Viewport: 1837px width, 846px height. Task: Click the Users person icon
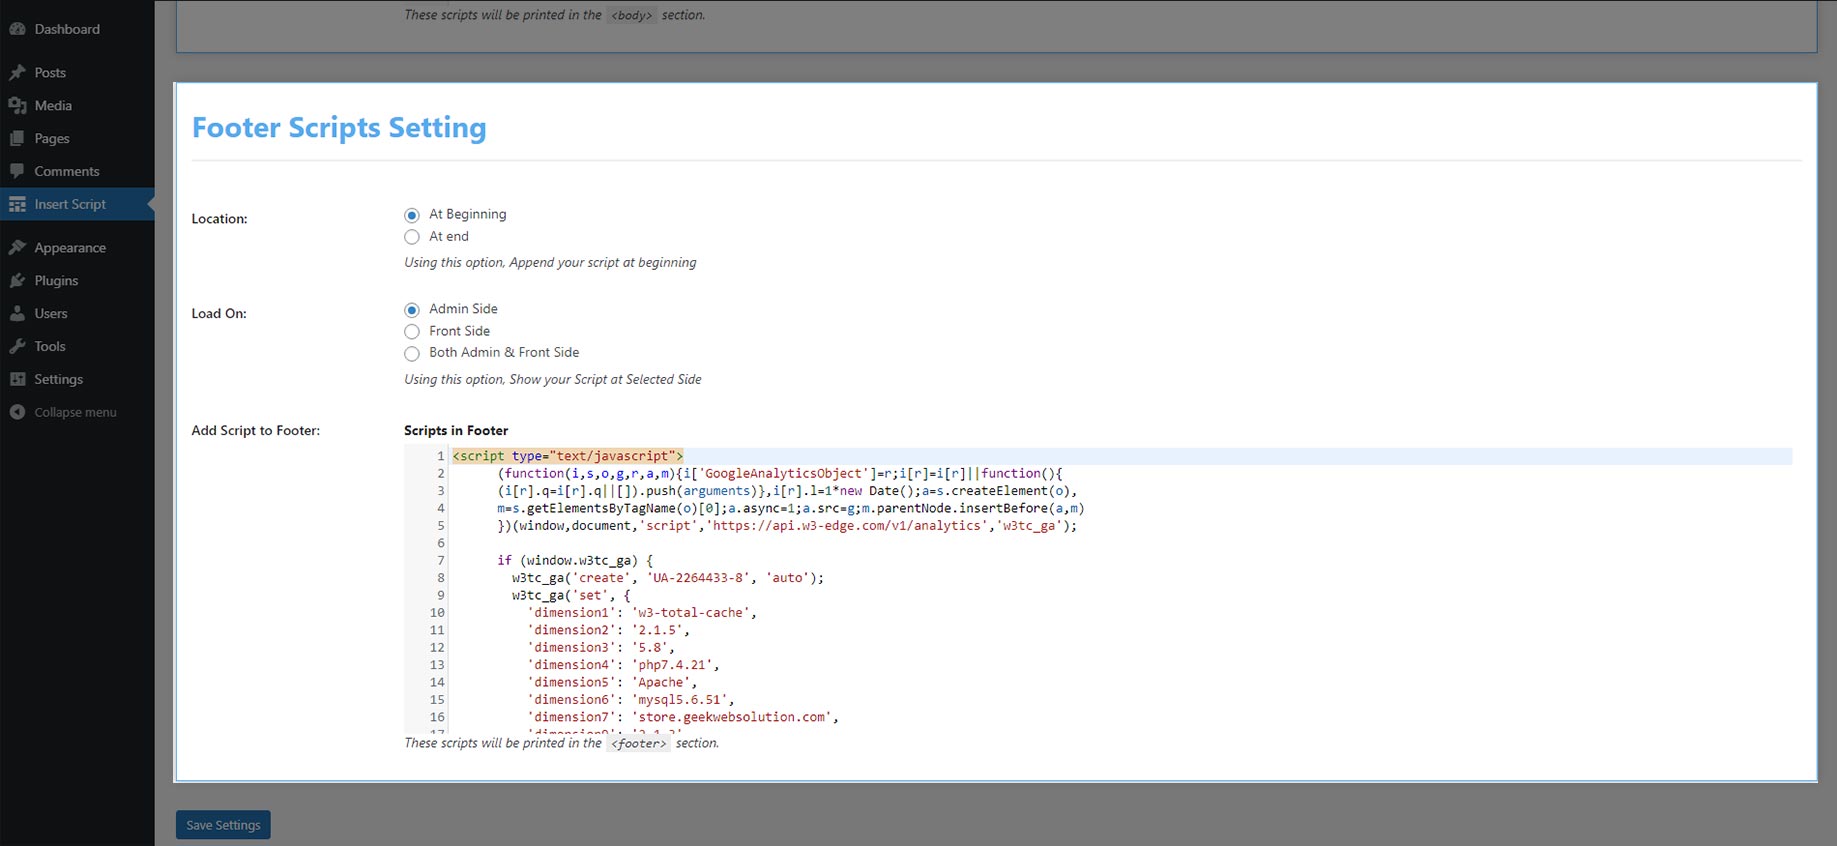(x=17, y=313)
